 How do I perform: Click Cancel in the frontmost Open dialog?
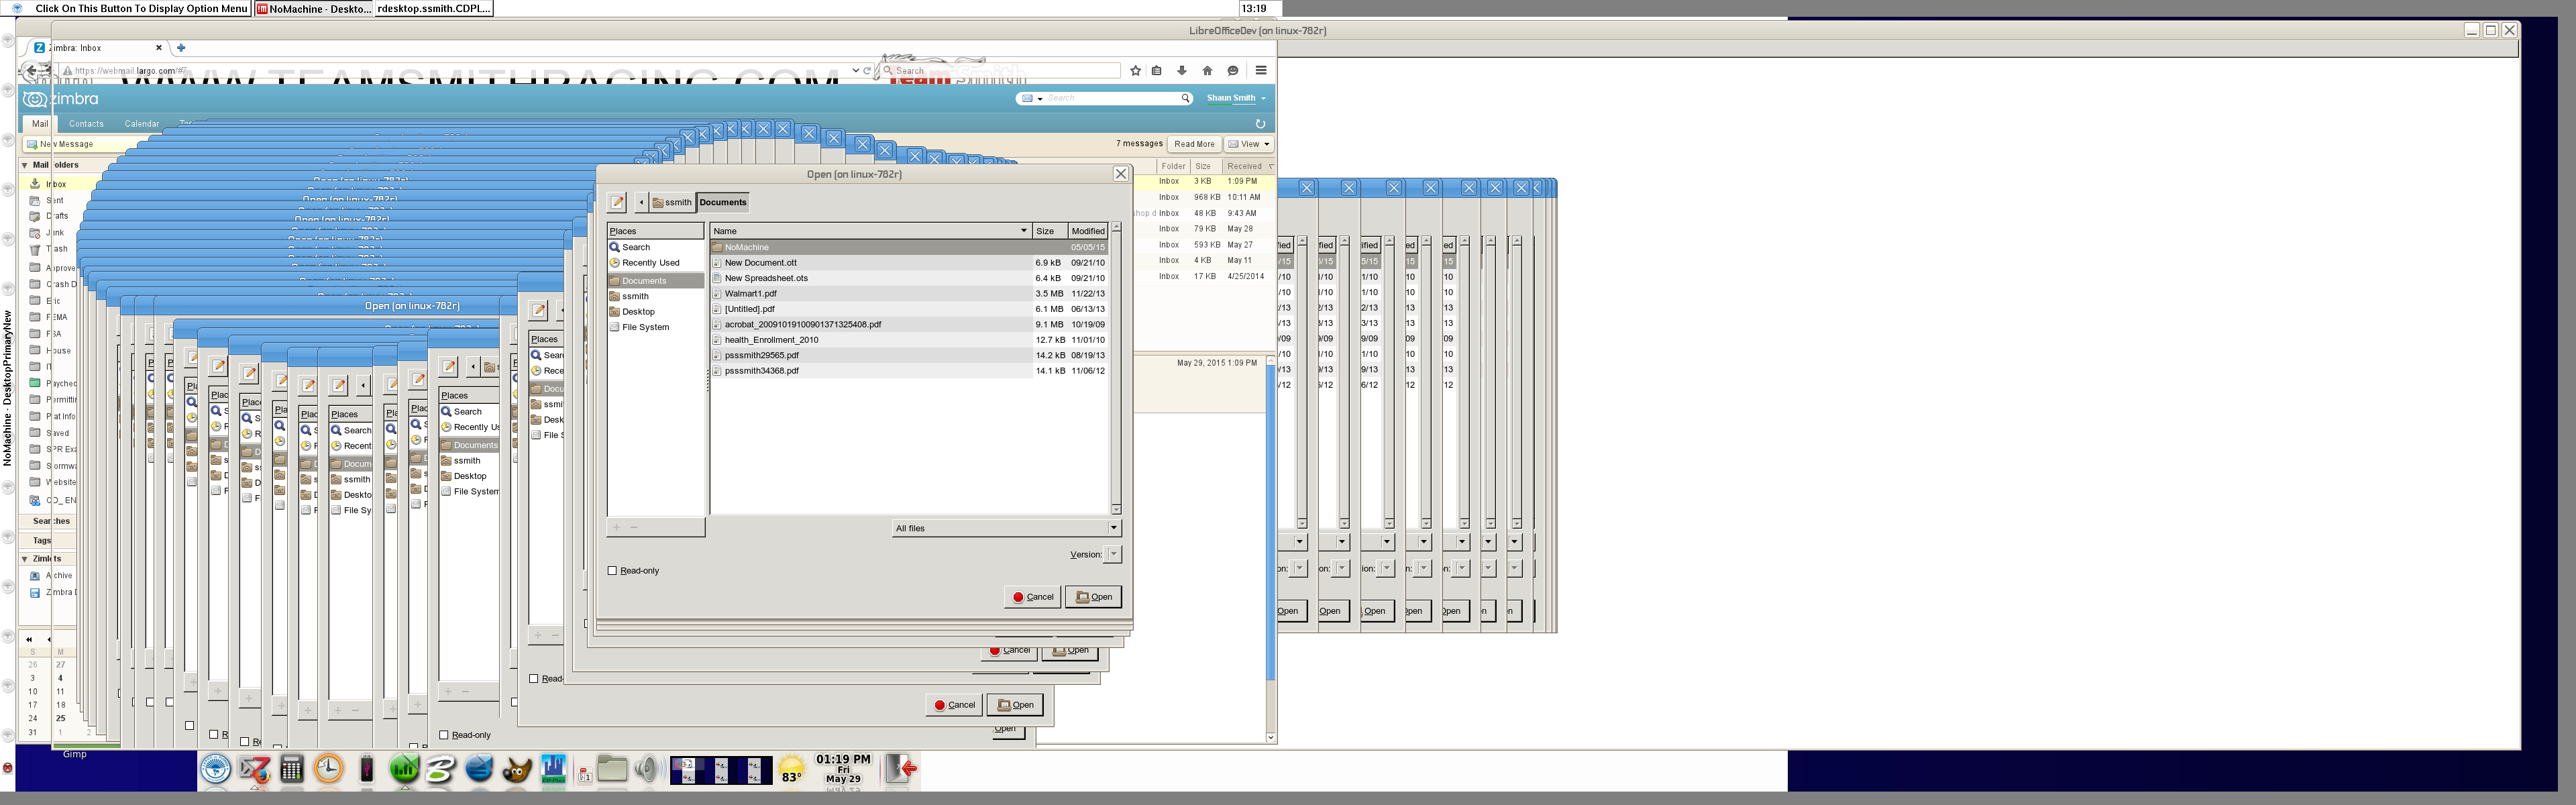pyautogui.click(x=1033, y=597)
